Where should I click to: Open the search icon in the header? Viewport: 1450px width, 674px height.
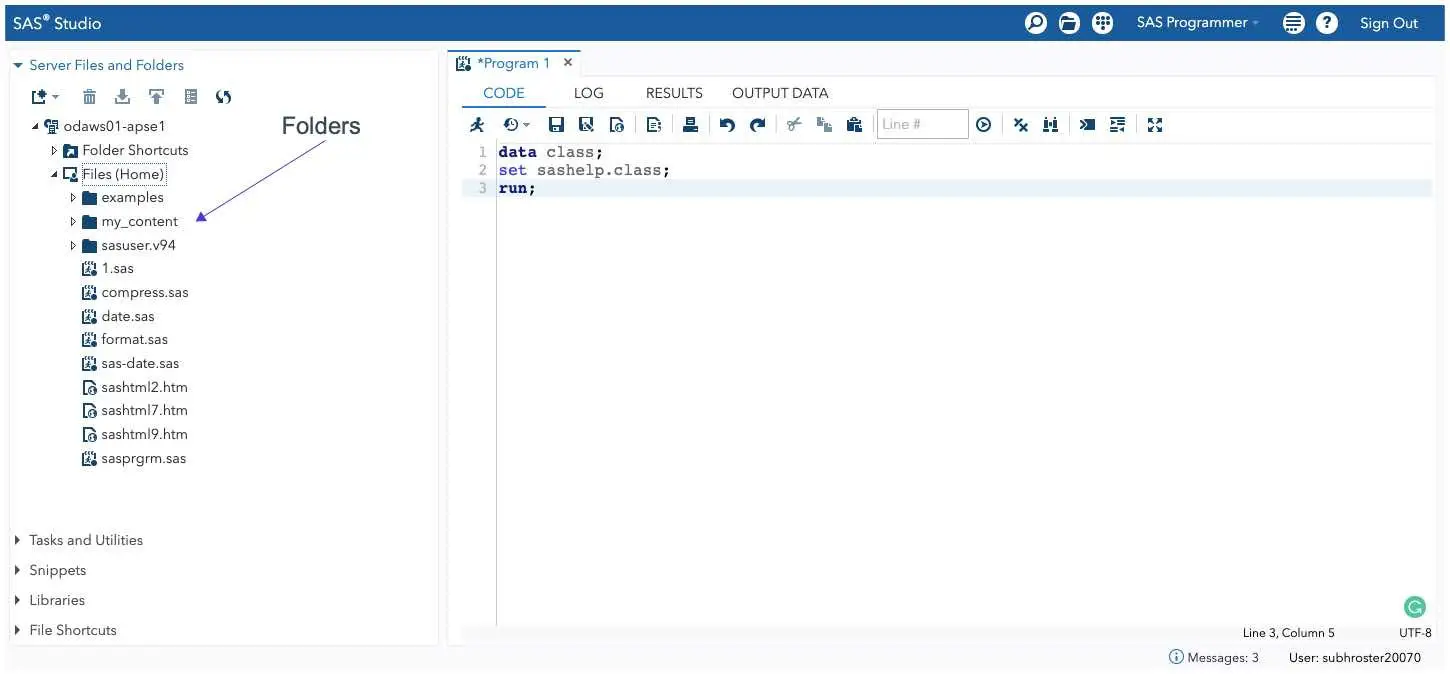(x=1036, y=23)
